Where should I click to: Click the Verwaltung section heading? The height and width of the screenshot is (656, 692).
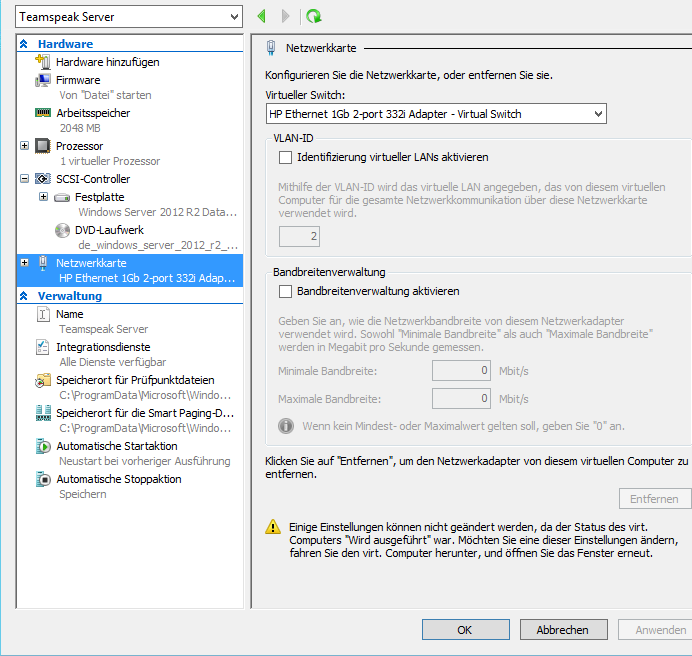70,296
